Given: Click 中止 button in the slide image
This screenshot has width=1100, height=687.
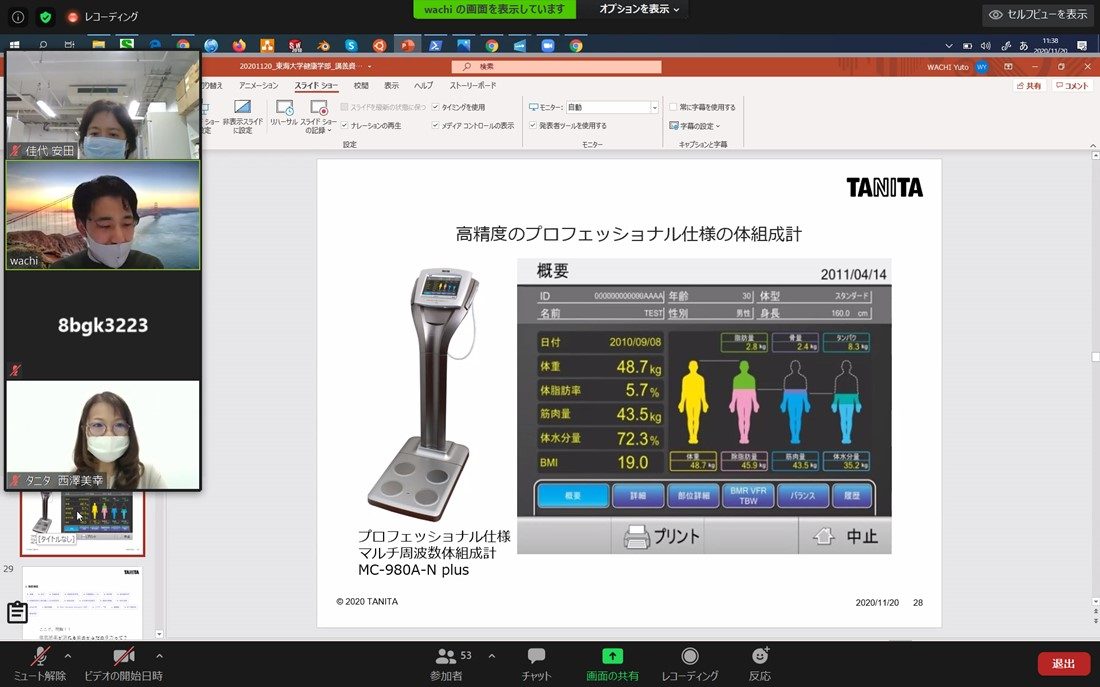Looking at the screenshot, I should 845,537.
